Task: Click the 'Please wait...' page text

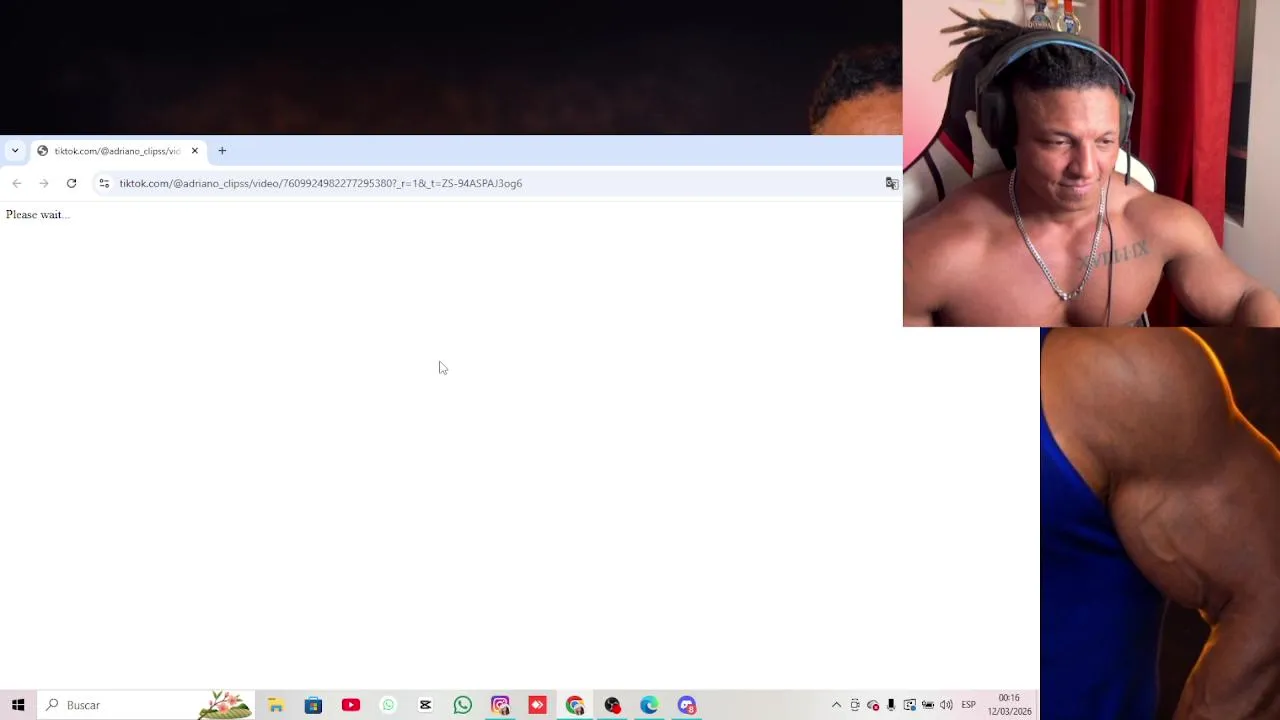Action: click(x=37, y=214)
